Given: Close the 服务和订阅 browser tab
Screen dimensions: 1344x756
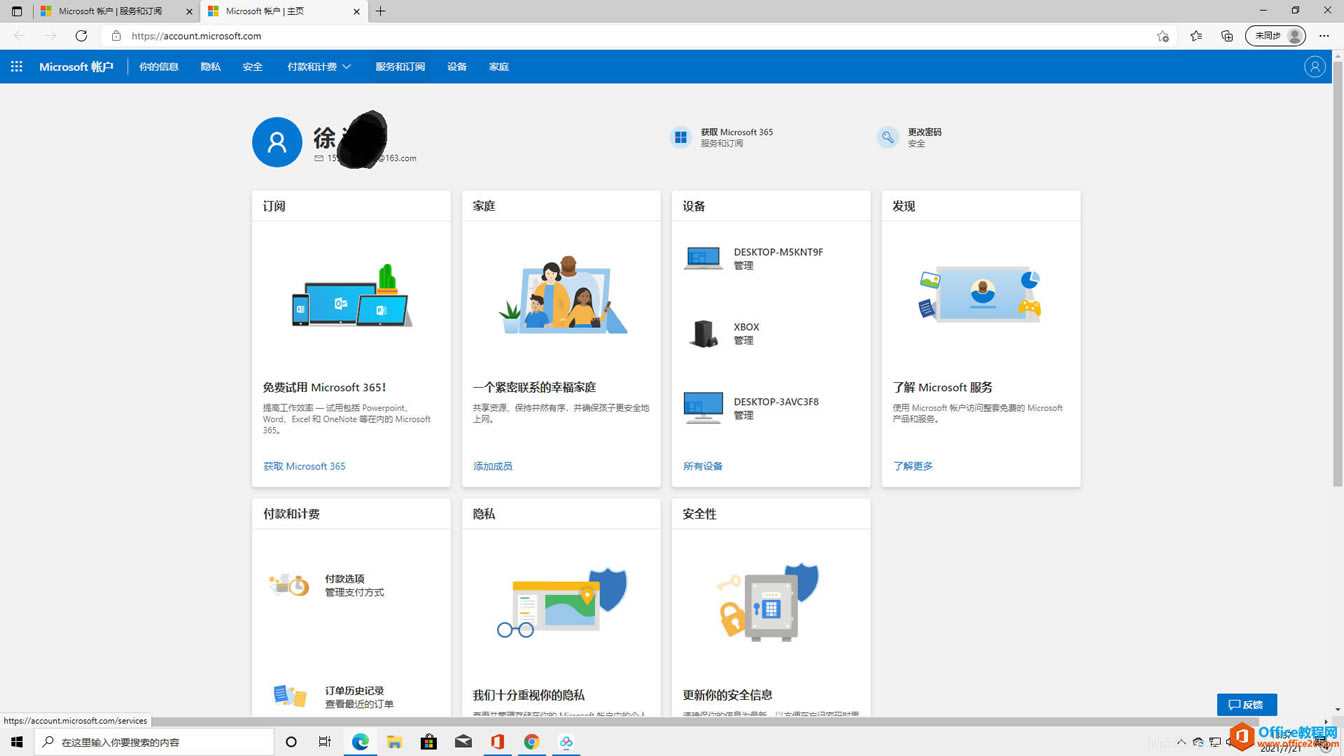Looking at the screenshot, I should tap(189, 12).
